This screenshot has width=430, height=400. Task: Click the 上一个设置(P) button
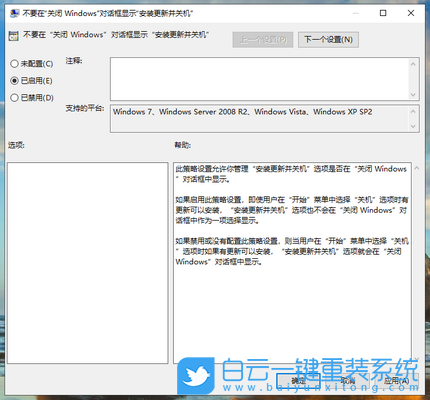click(x=263, y=40)
